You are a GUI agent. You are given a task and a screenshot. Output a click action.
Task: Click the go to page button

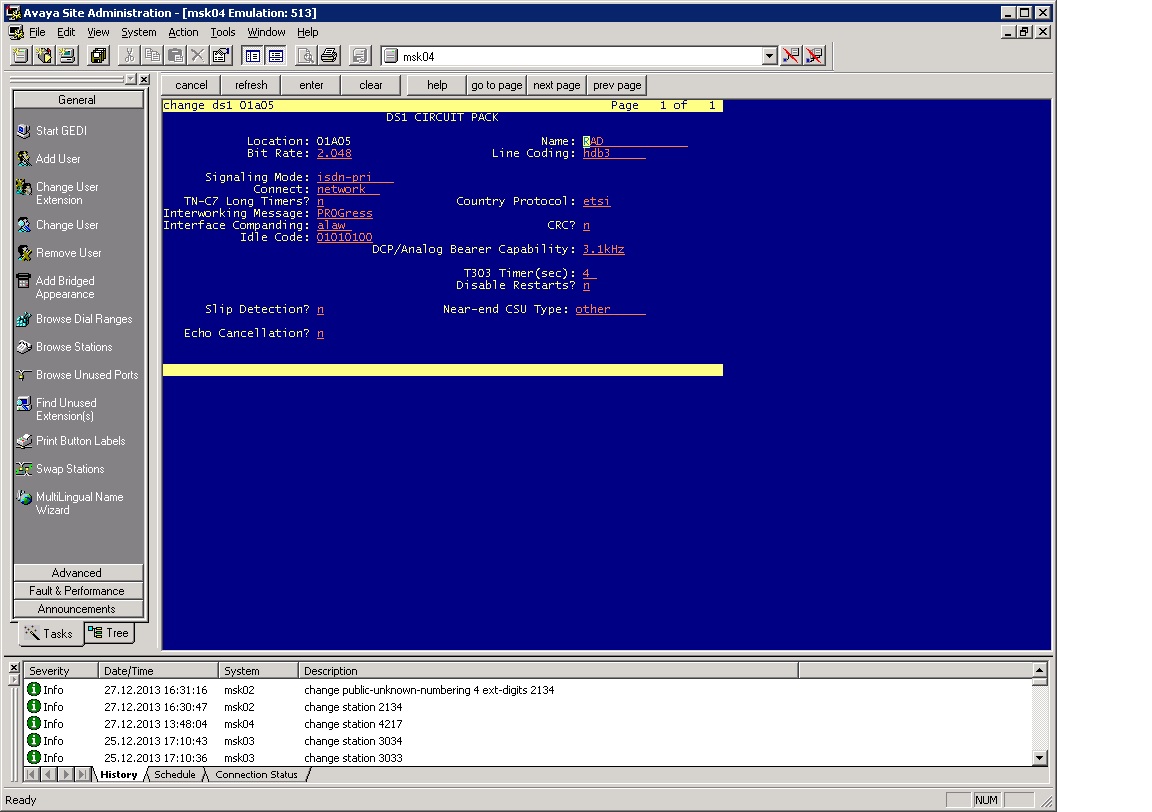click(497, 85)
